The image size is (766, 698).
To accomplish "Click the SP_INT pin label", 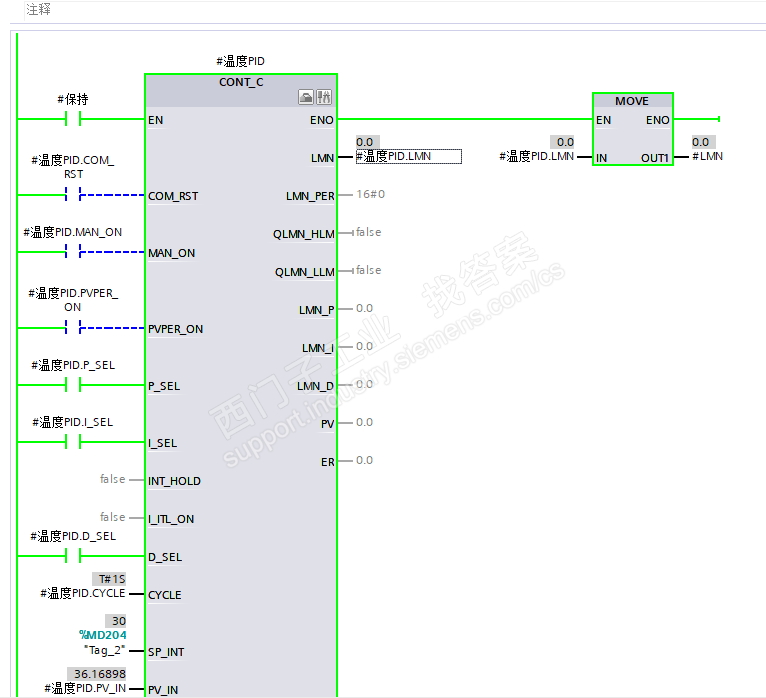I will tap(166, 652).
